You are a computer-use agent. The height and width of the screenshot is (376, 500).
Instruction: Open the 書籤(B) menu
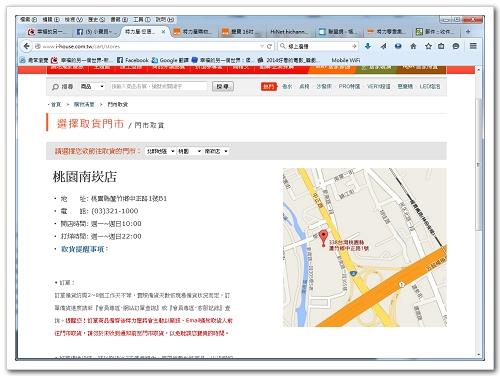coord(119,20)
